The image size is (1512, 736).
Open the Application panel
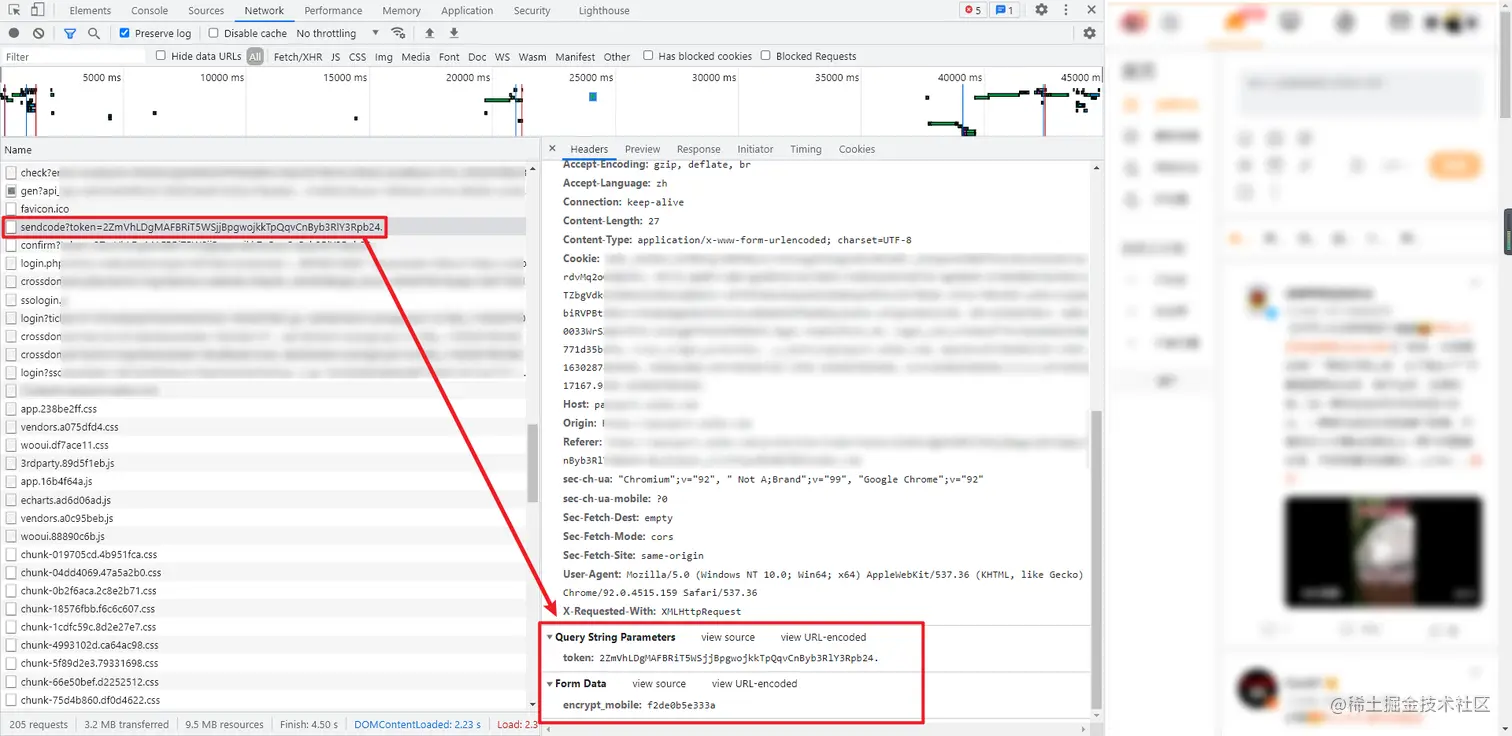coord(467,11)
